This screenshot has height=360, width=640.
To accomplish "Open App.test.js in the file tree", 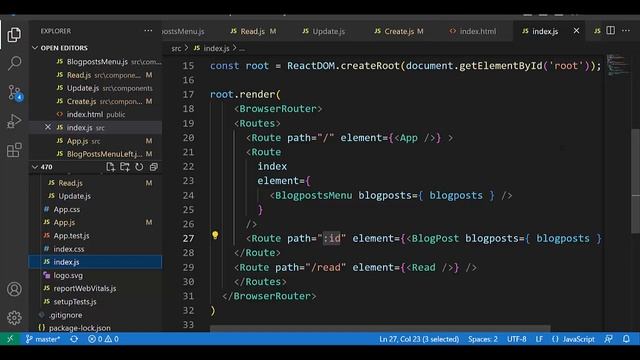I will click(96, 236).
